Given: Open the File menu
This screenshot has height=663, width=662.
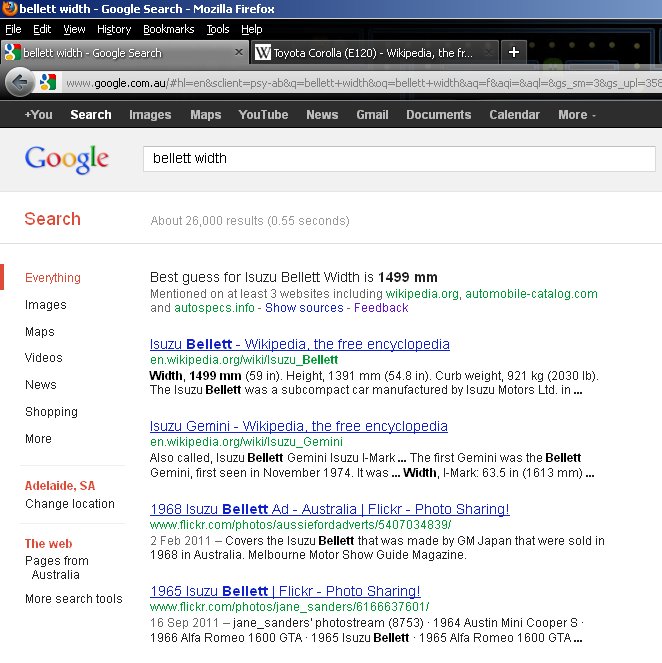Looking at the screenshot, I should (13, 29).
